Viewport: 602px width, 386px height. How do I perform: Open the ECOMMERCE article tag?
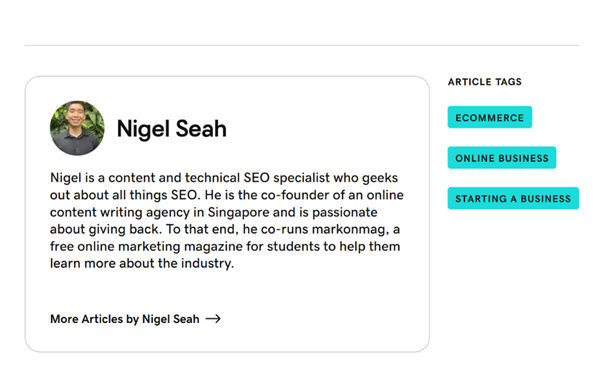tap(490, 117)
